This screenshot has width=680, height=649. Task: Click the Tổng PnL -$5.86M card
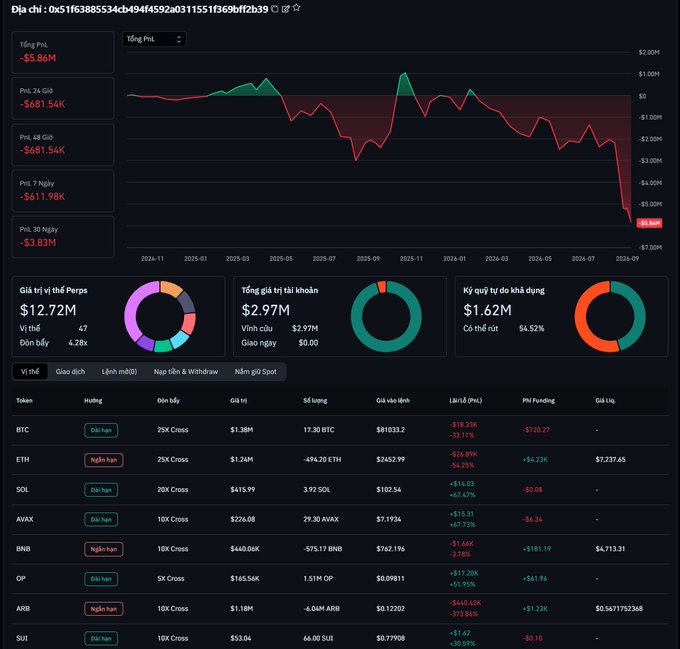63,52
